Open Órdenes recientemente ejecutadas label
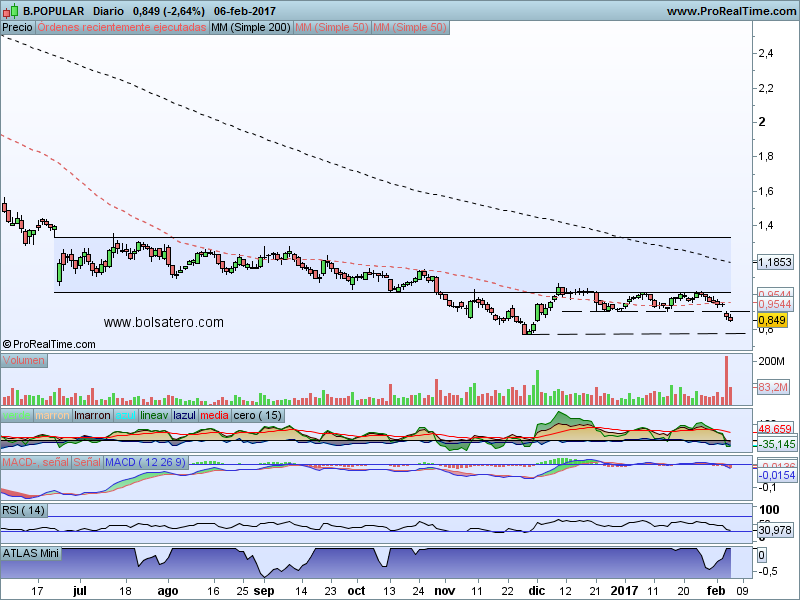Screen dimensions: 800x600 pos(122,28)
